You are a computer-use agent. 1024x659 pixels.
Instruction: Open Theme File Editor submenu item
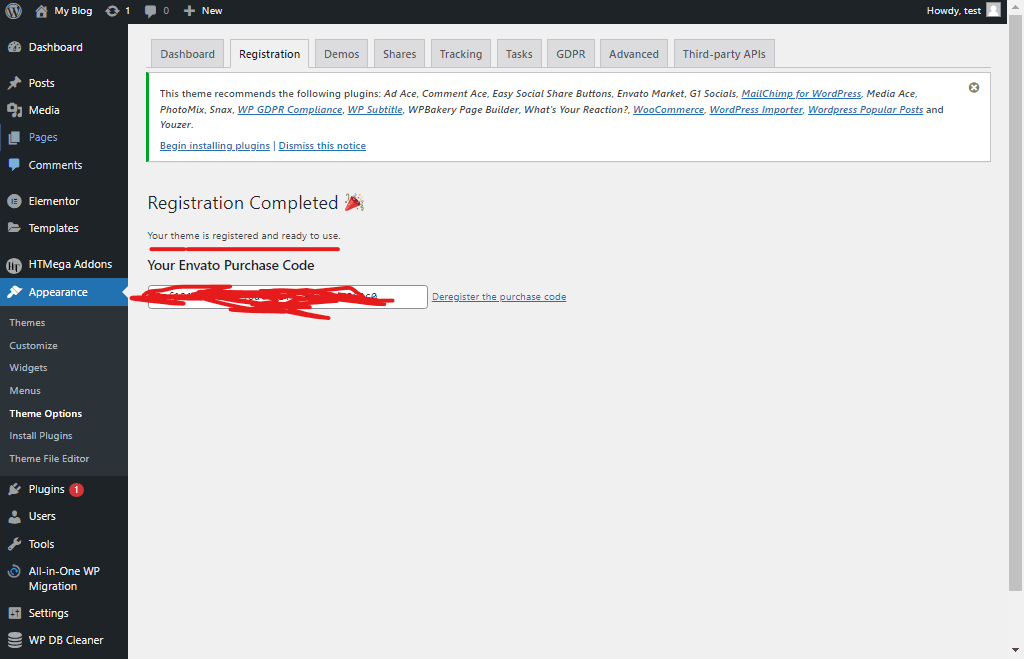click(49, 458)
